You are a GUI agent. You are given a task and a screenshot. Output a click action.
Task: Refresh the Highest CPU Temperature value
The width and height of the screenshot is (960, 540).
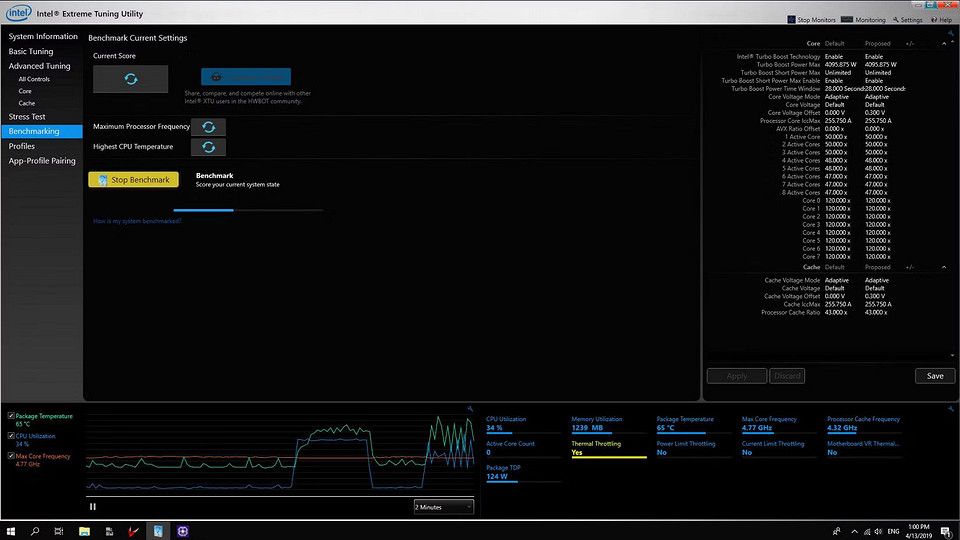[x=208, y=147]
